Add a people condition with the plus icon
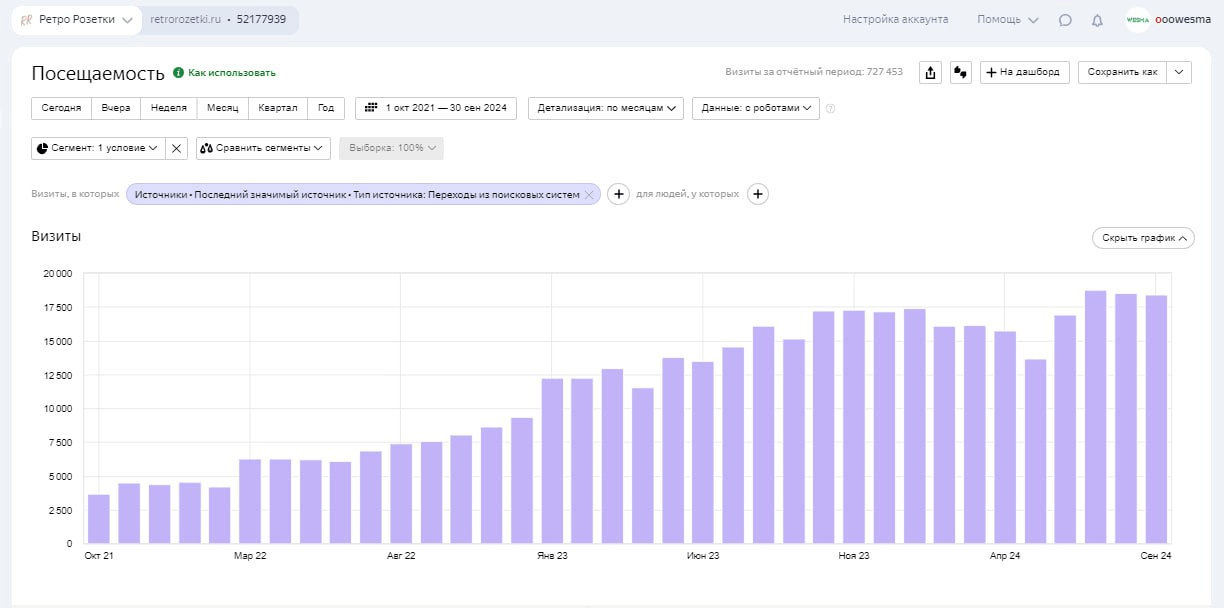 coord(758,194)
